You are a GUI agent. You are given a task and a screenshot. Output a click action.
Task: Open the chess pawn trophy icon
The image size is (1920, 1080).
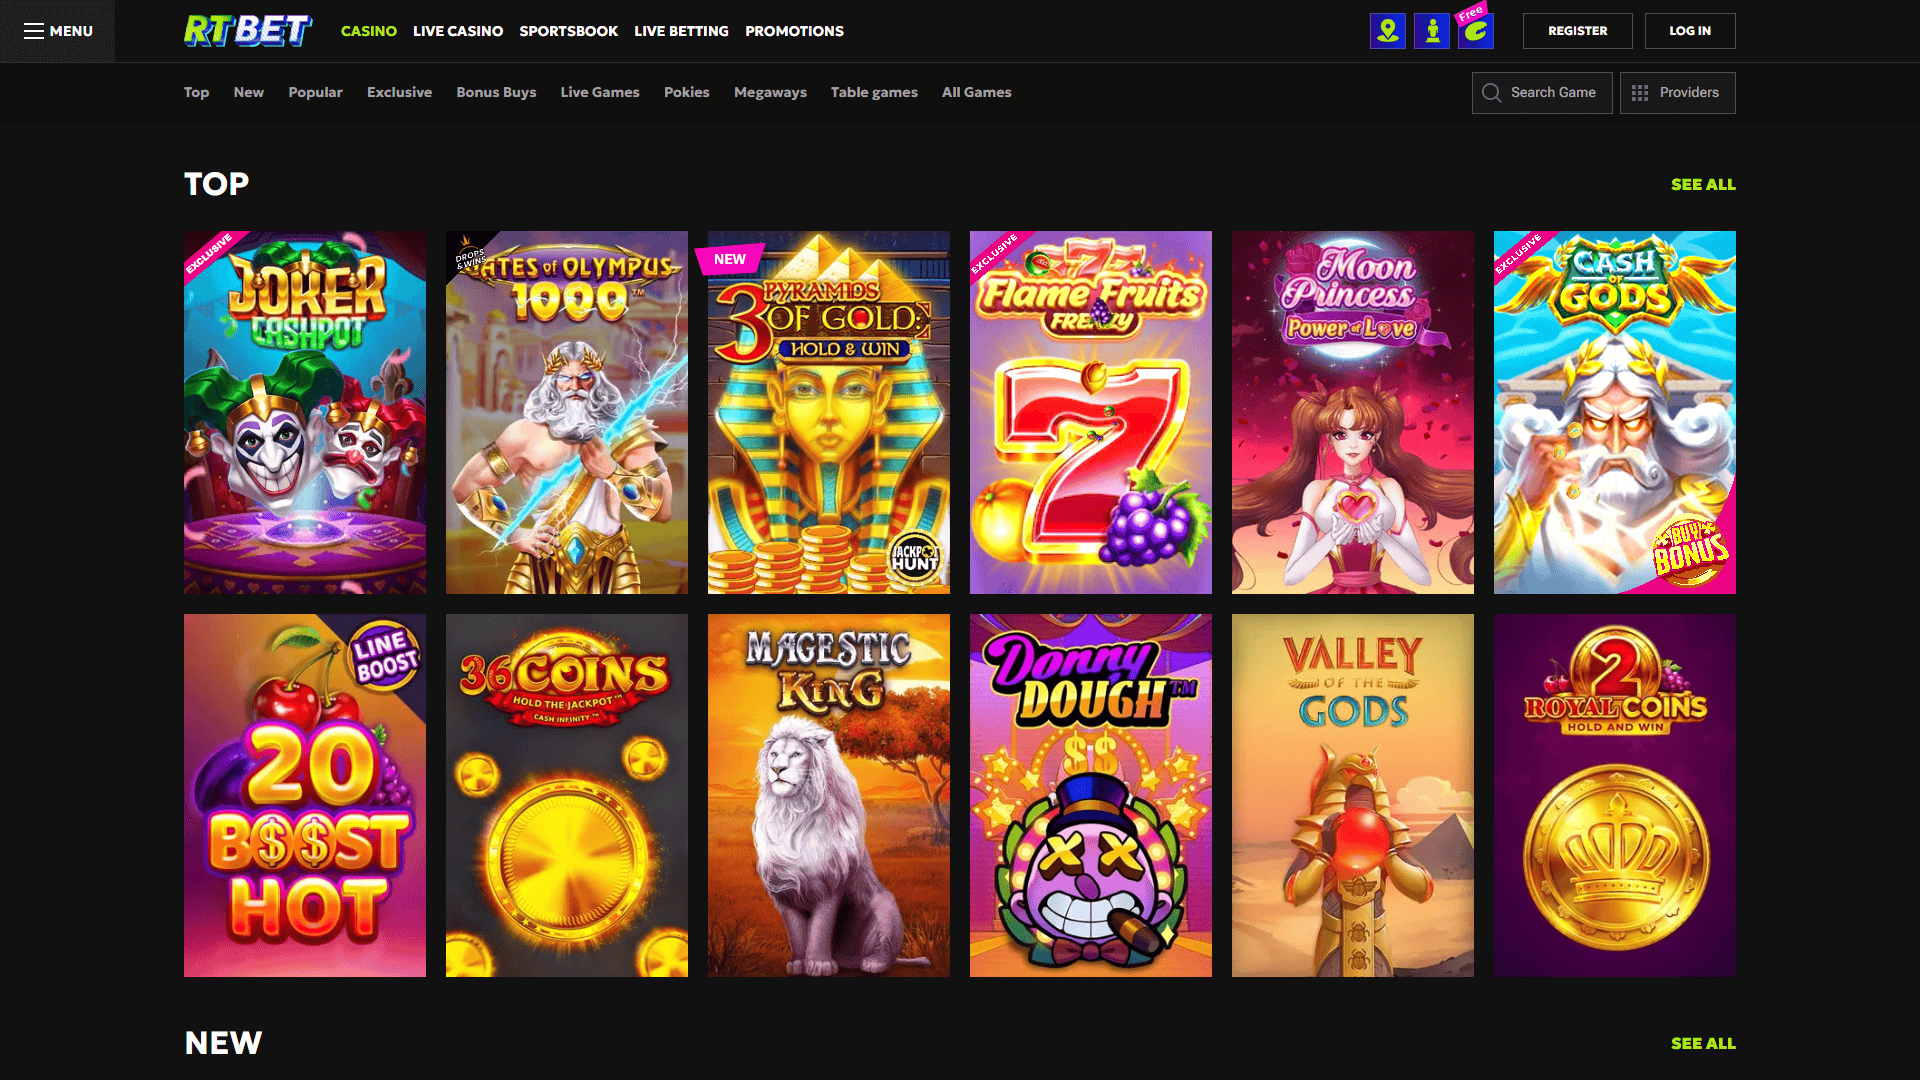1432,31
